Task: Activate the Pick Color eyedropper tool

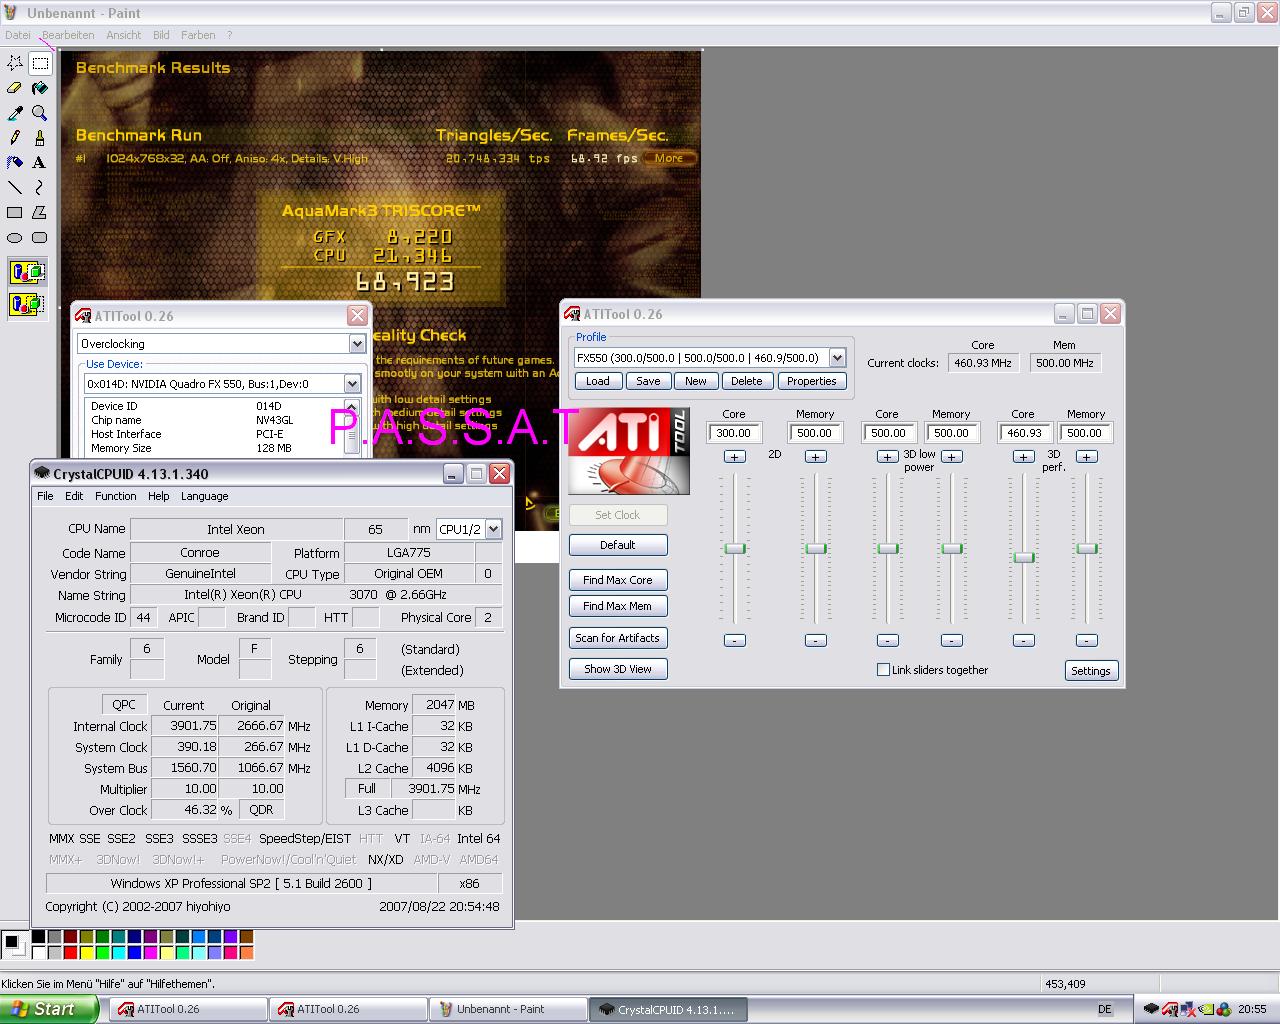Action: tap(15, 113)
